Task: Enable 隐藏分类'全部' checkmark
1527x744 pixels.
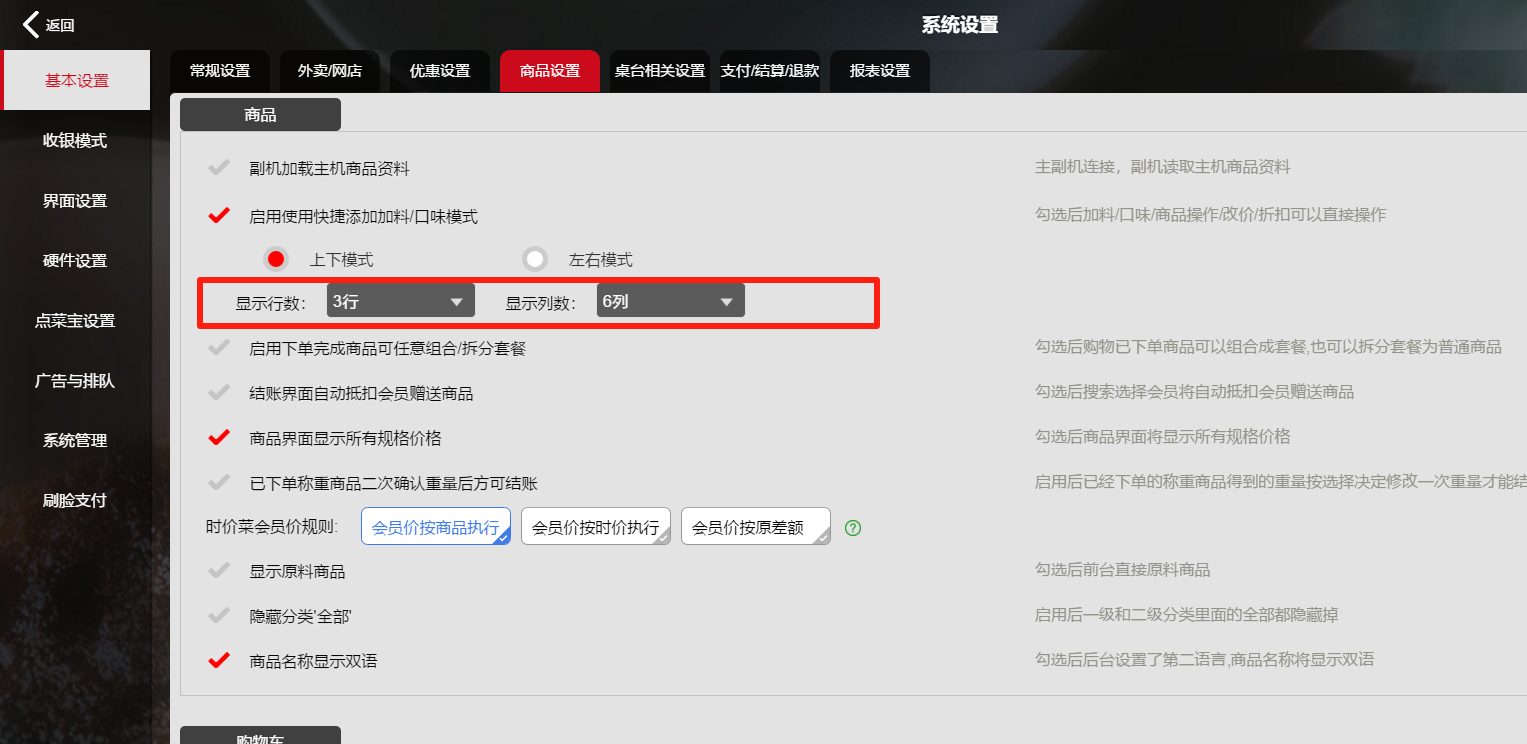Action: pos(218,616)
